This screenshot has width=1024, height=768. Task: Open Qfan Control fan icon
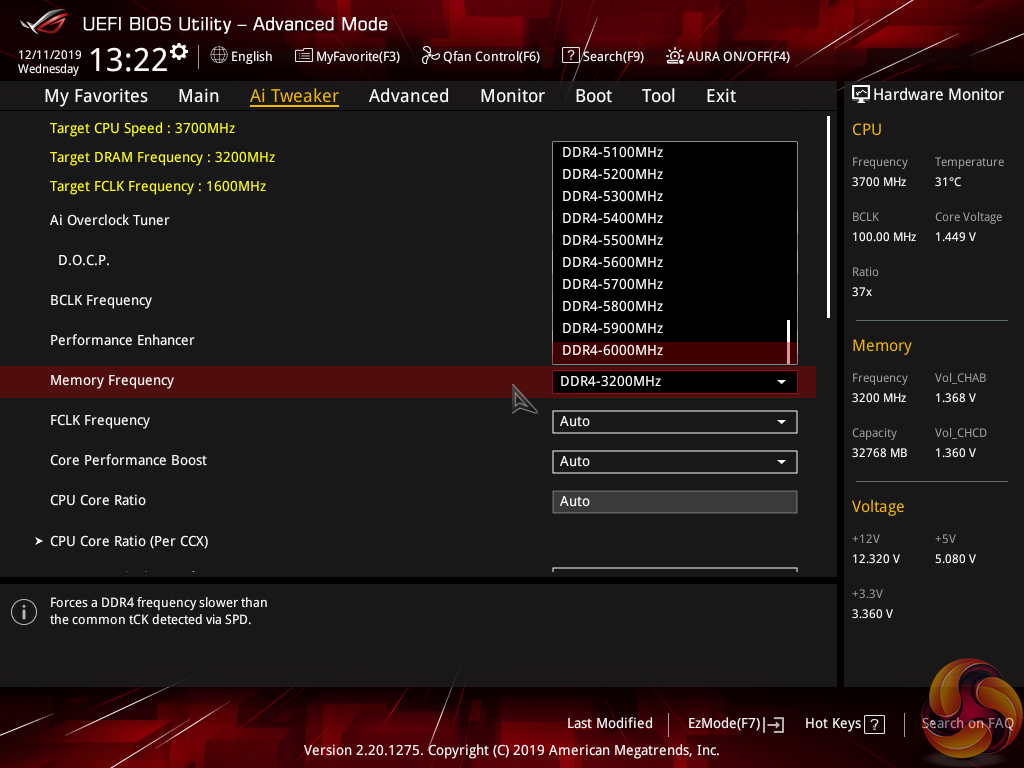click(x=430, y=56)
